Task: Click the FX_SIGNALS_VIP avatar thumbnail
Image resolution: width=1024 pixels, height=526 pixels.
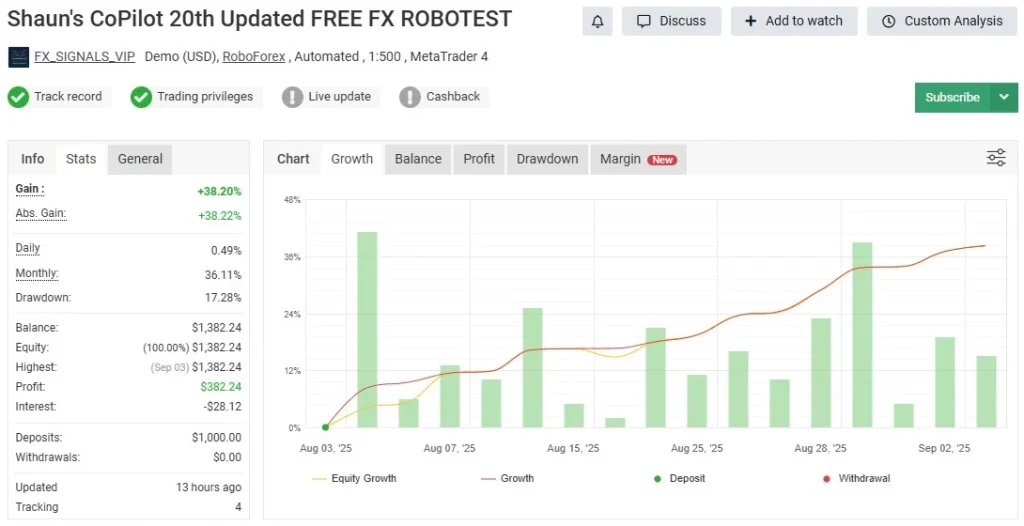Action: [18, 57]
